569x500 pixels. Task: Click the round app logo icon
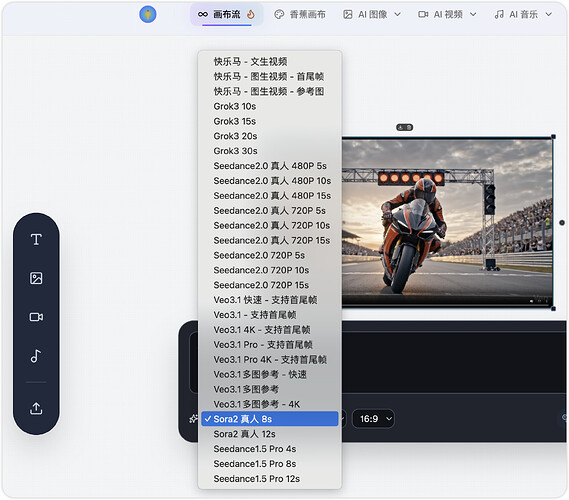(148, 15)
